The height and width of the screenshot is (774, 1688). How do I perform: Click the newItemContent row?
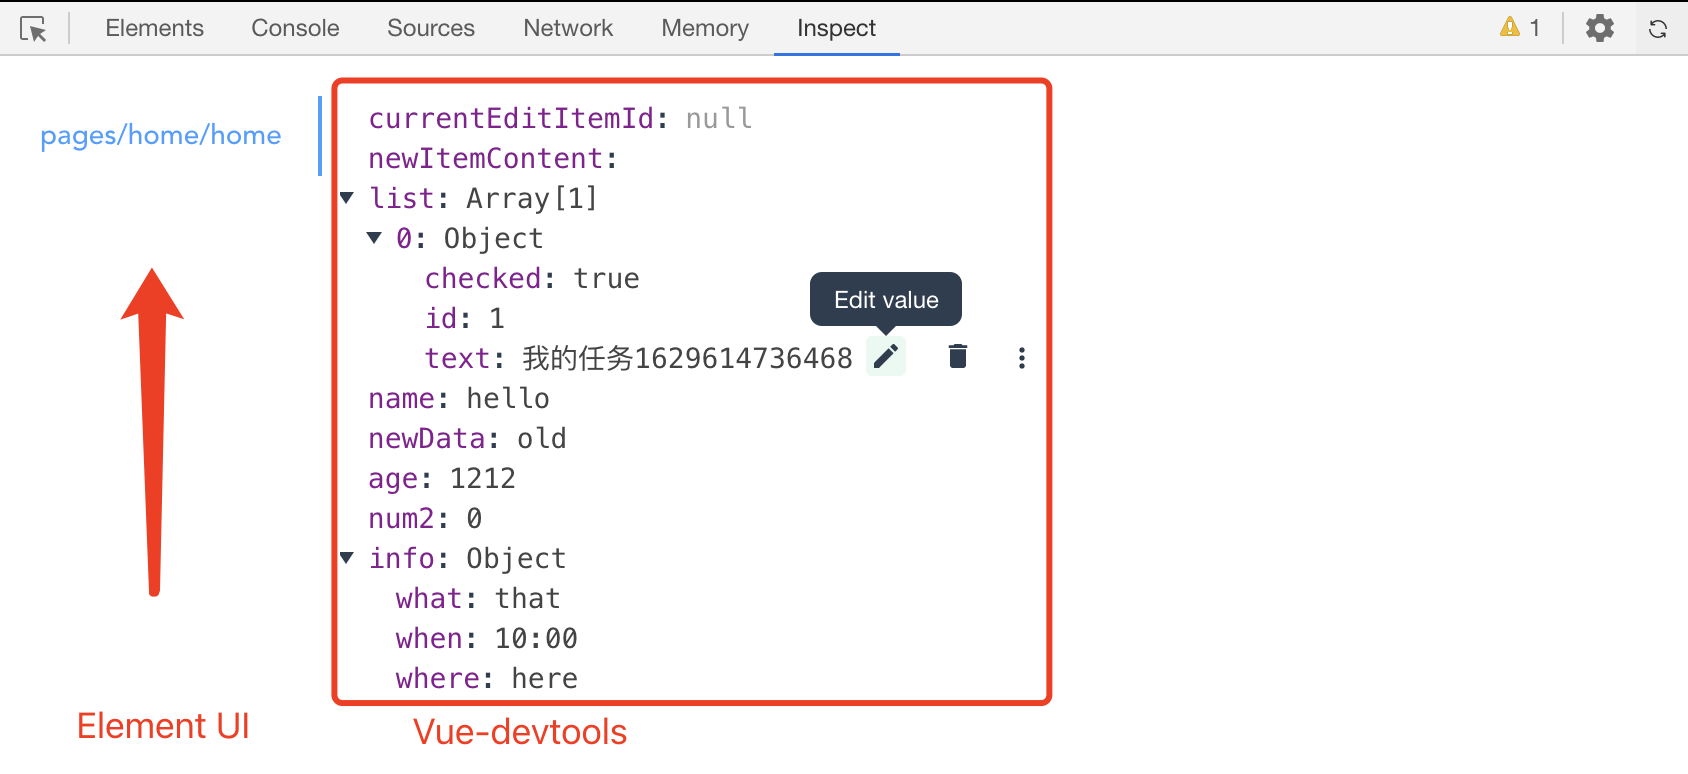pos(494,159)
